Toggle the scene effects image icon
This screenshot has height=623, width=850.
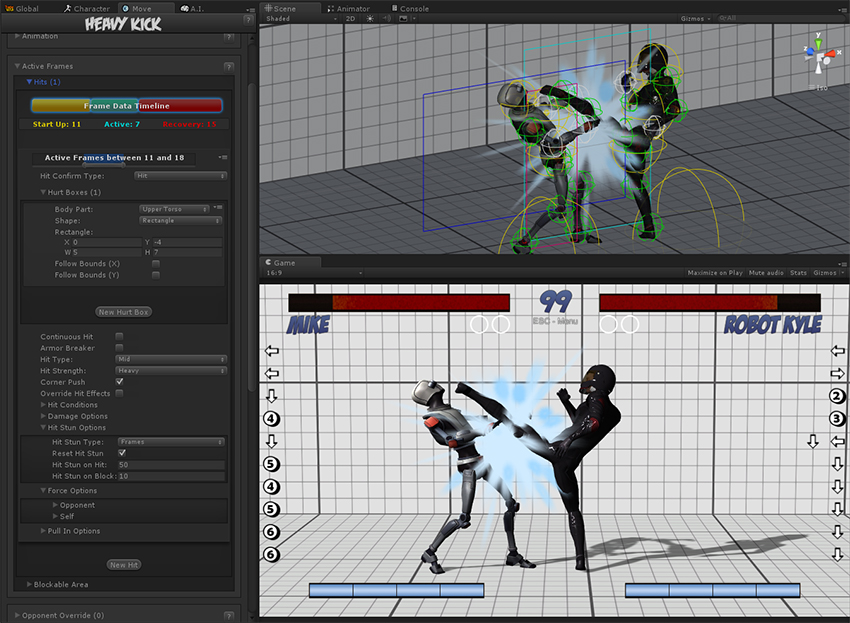(403, 18)
